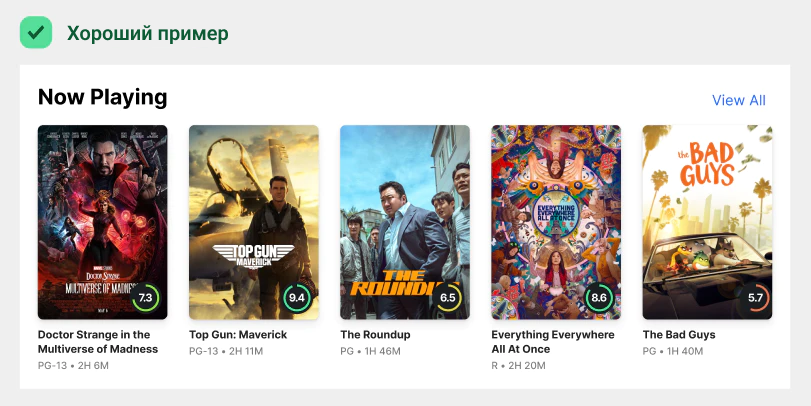Image resolution: width=811 pixels, height=406 pixels.
Task: Open Everything Everywhere All At Once poster
Action: (556, 222)
